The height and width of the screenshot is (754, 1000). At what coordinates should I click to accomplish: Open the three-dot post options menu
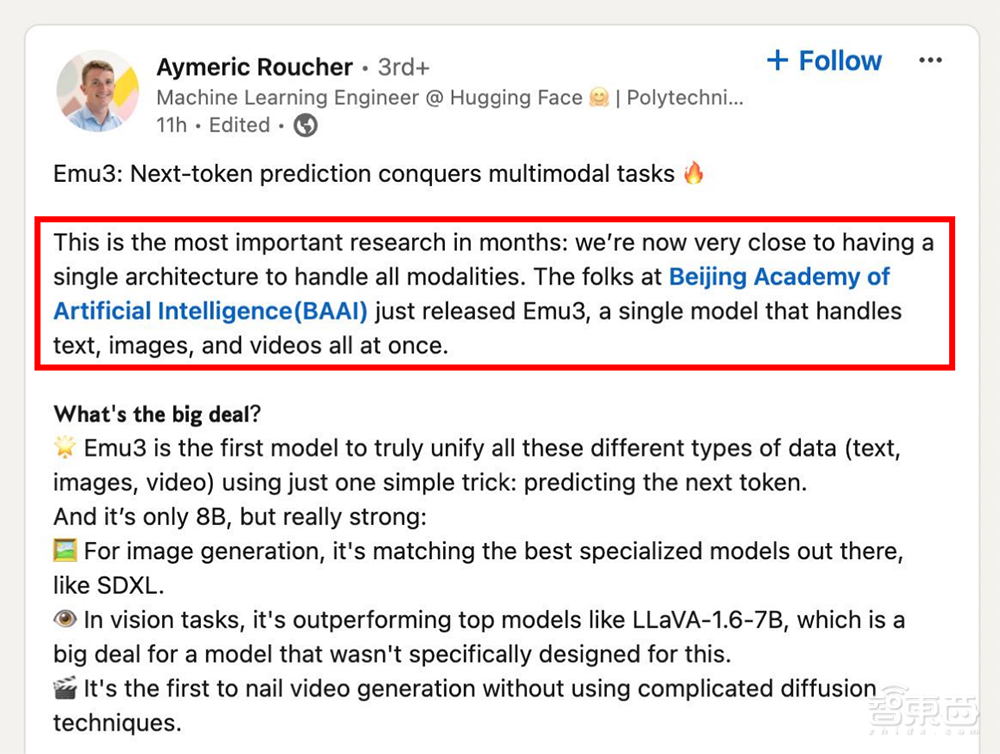tap(930, 61)
